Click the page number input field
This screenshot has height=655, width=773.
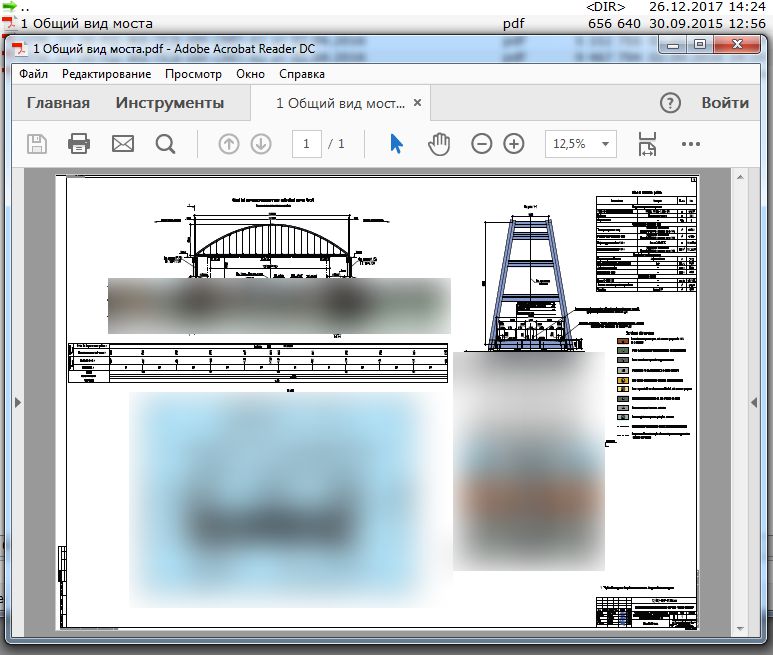(x=307, y=144)
